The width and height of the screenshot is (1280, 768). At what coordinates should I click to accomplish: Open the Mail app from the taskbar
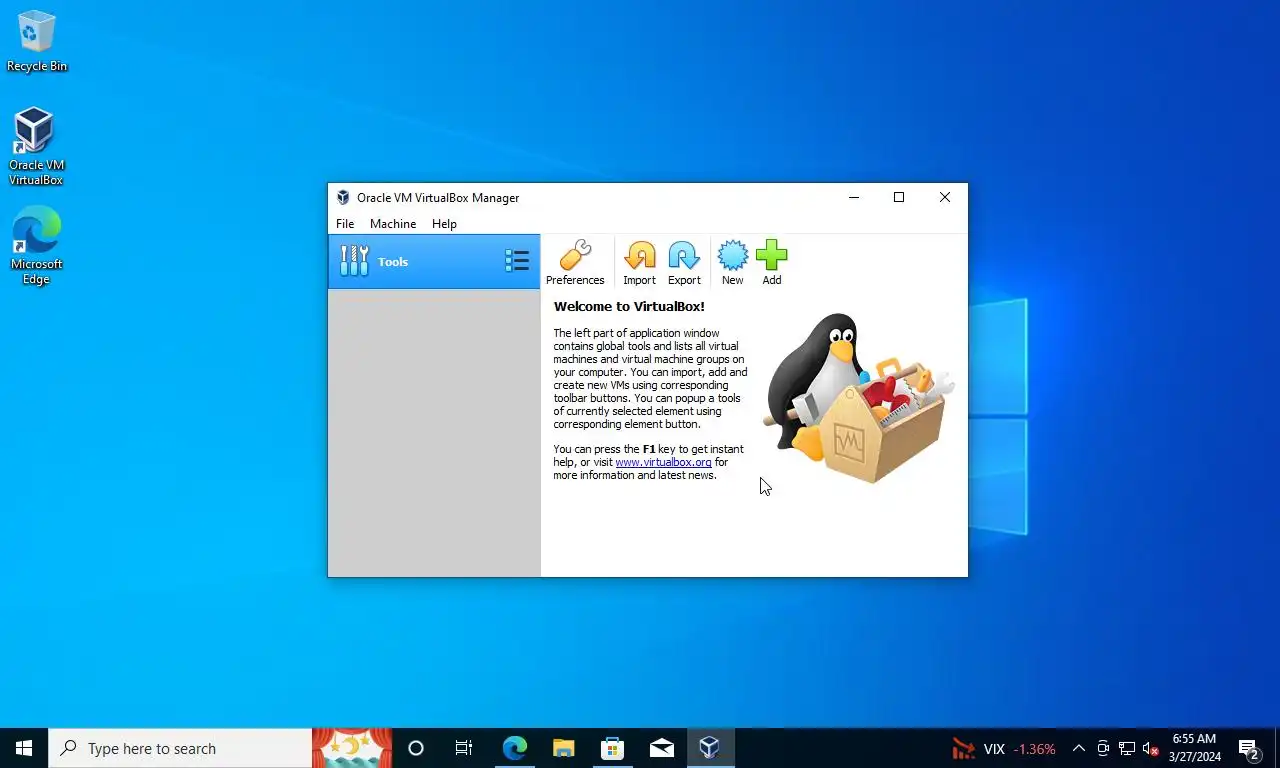coord(661,748)
